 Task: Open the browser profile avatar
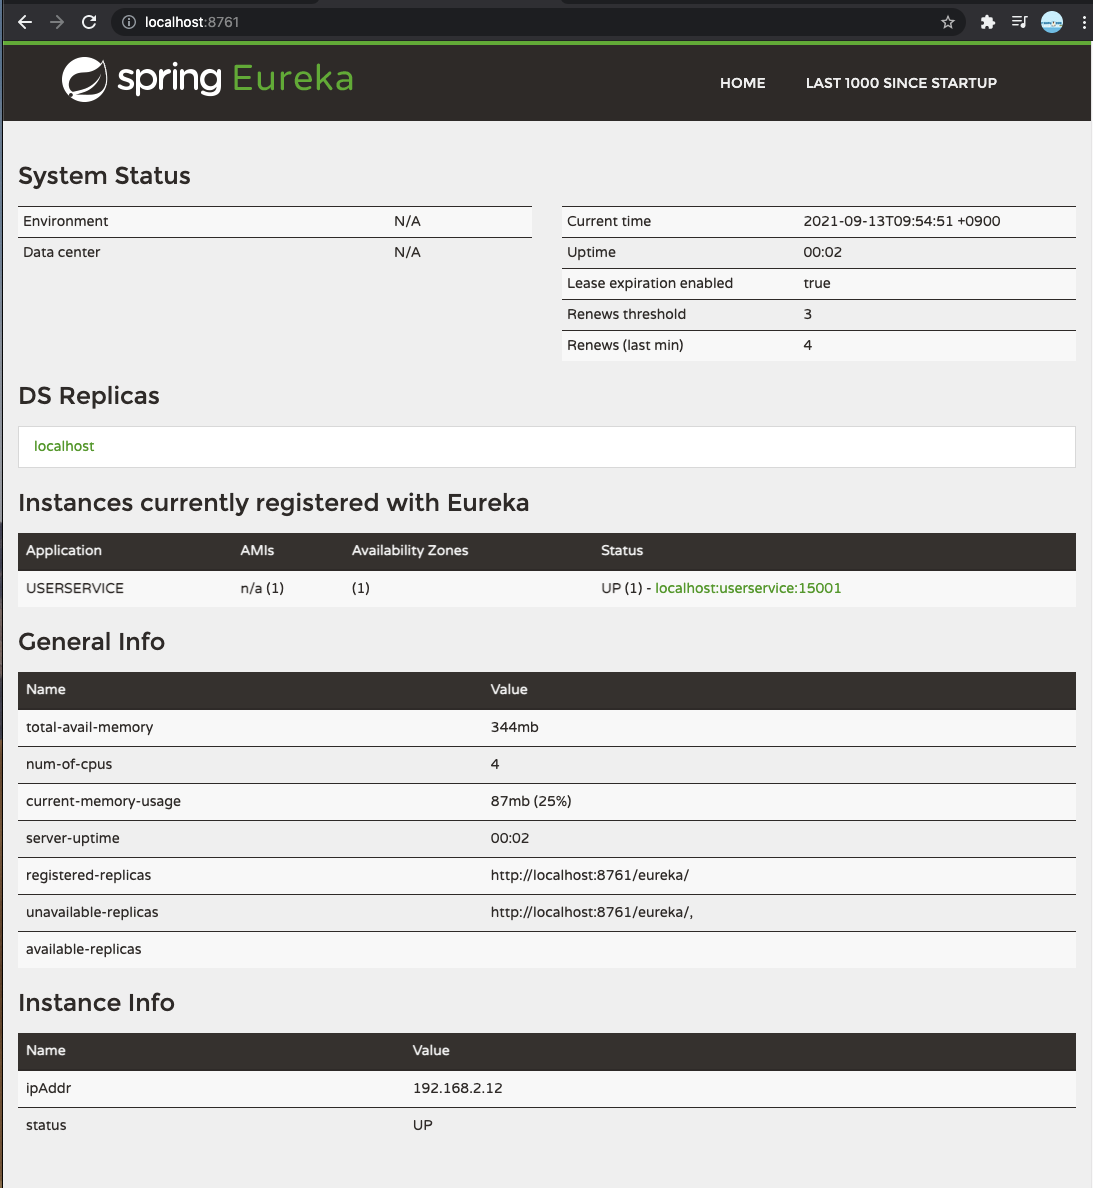pos(1052,22)
